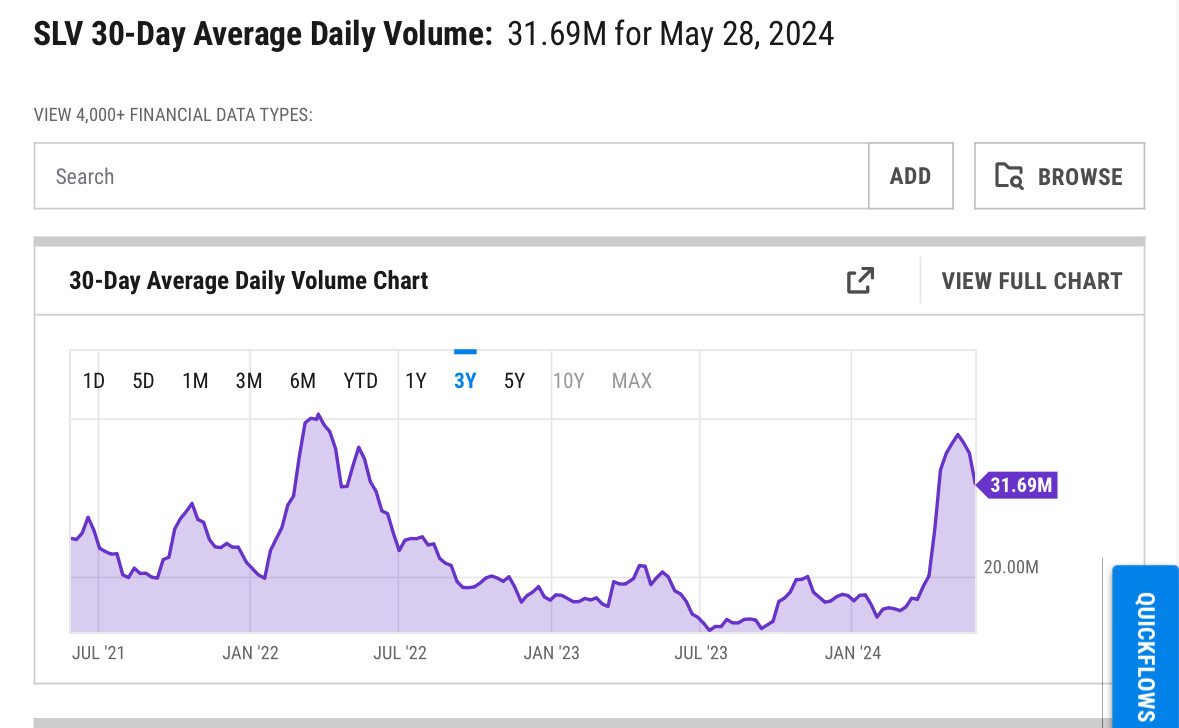The height and width of the screenshot is (728, 1179).
Task: Click the 20.00M axis label
Action: (1011, 567)
